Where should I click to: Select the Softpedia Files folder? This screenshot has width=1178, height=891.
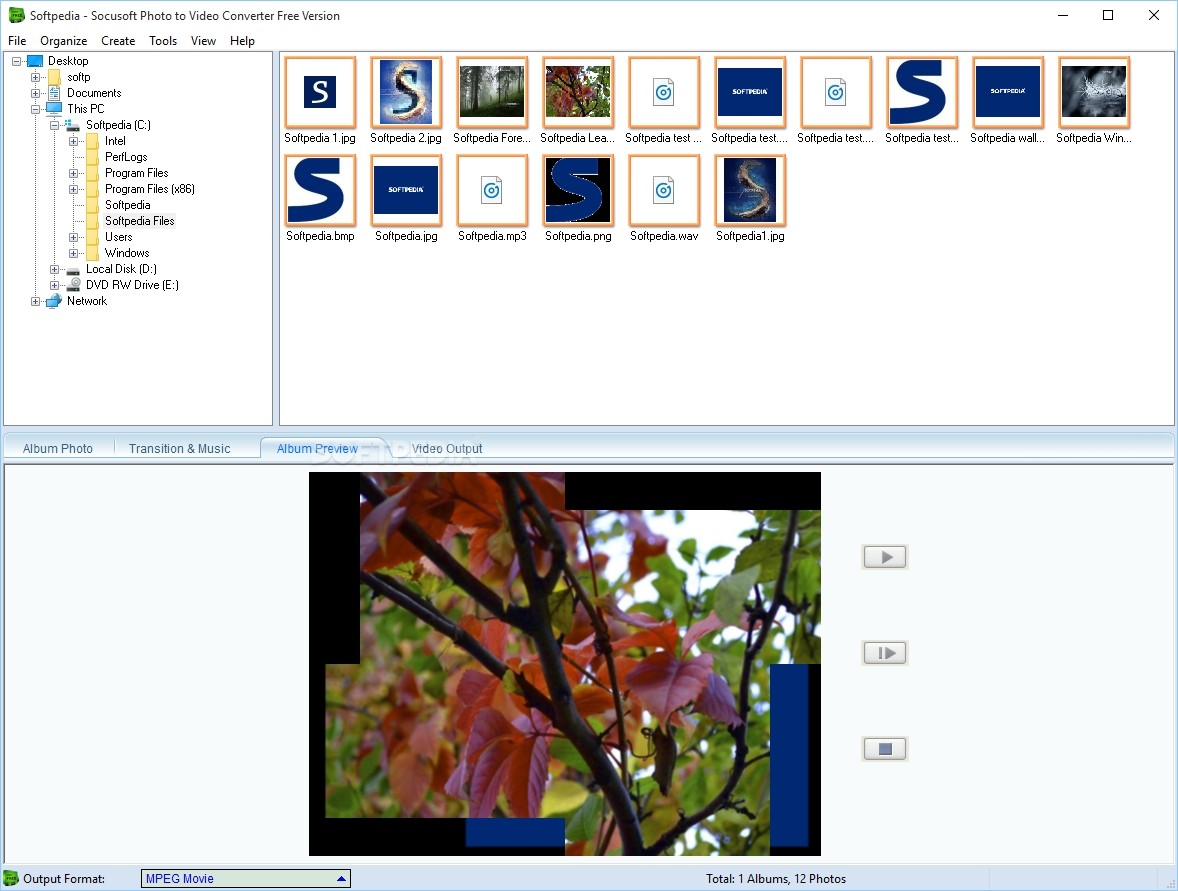pos(140,221)
